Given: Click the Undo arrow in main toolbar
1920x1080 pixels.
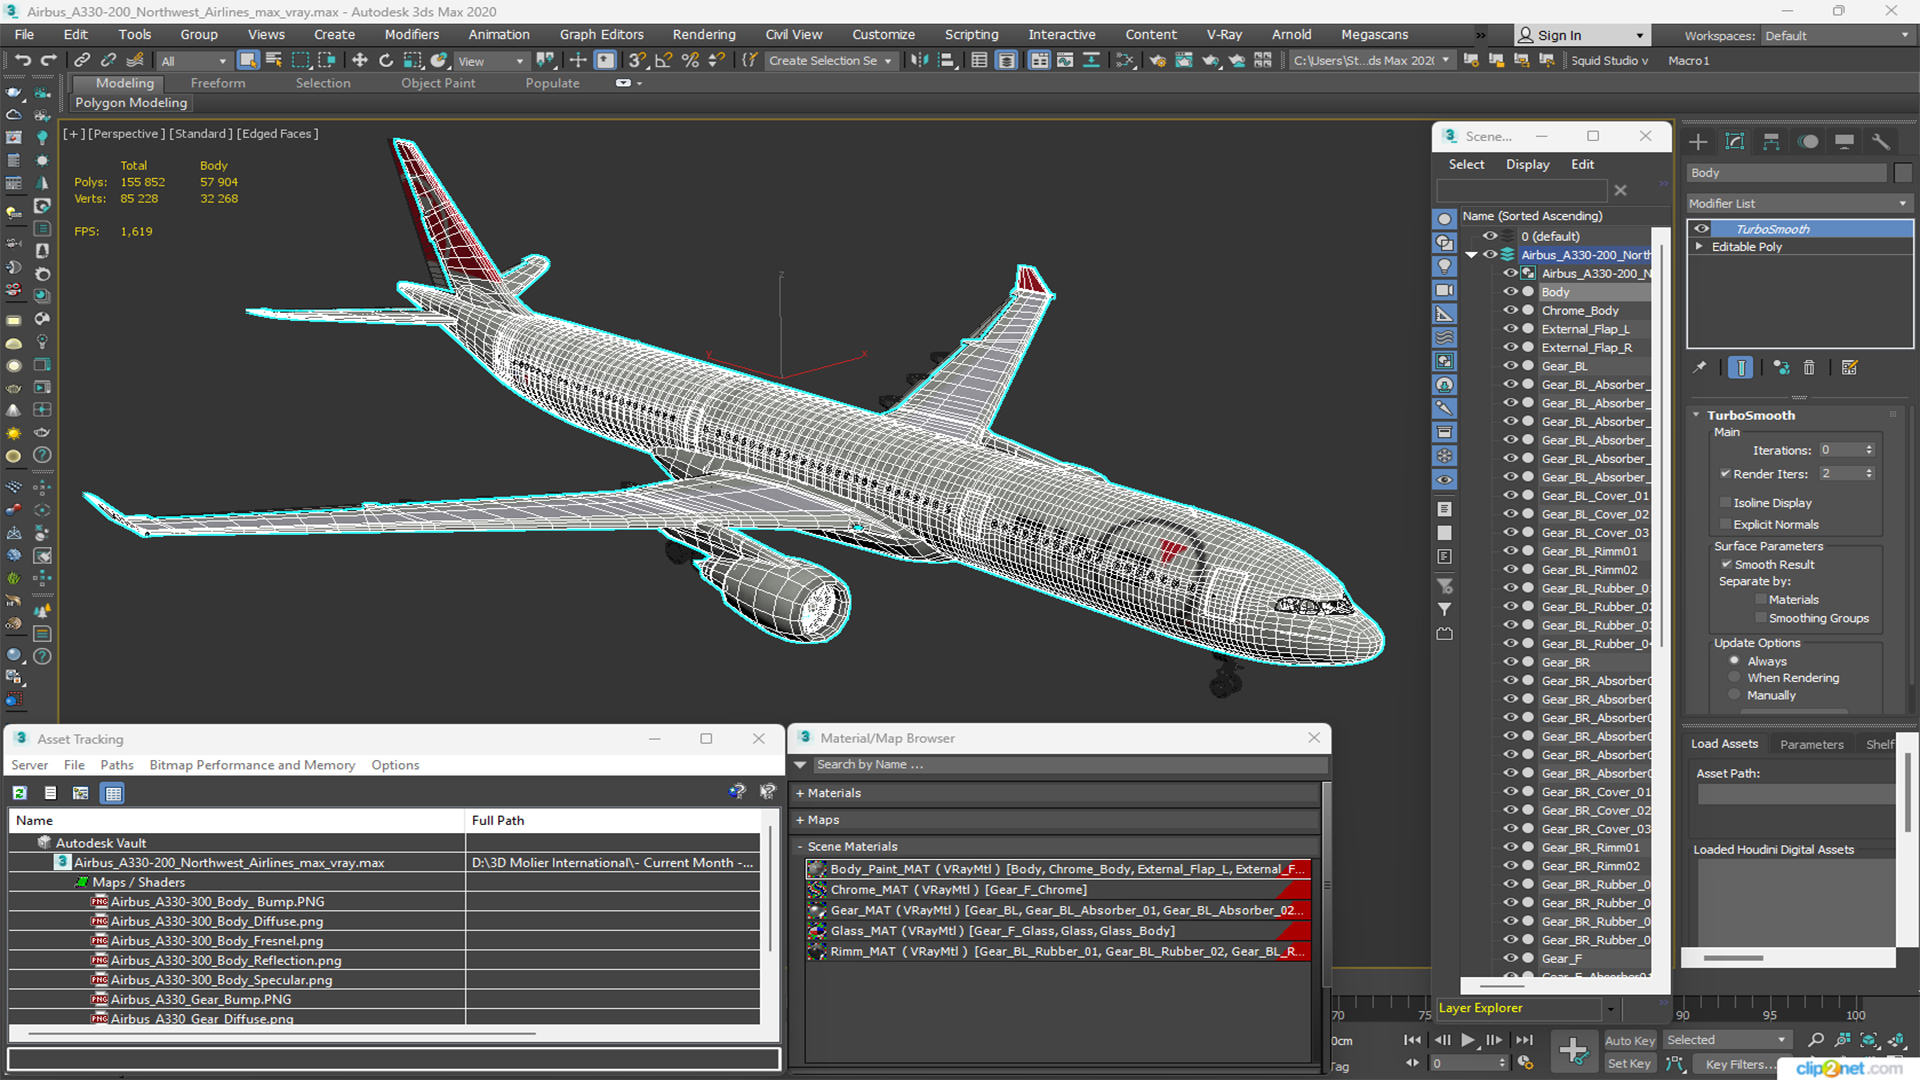Looking at the screenshot, I should tap(22, 61).
